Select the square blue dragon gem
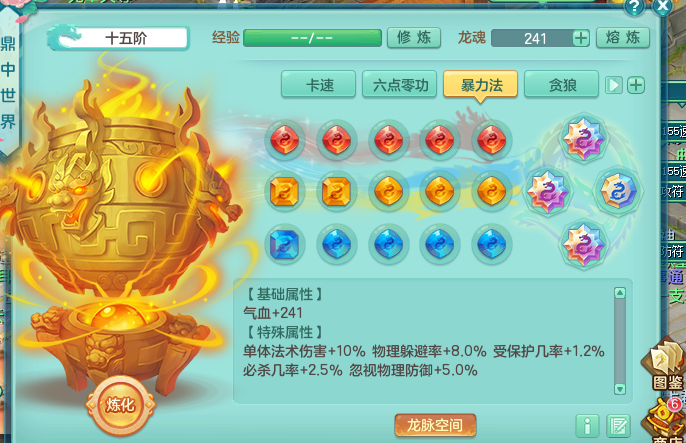686x443 pixels. pyautogui.click(x=284, y=244)
